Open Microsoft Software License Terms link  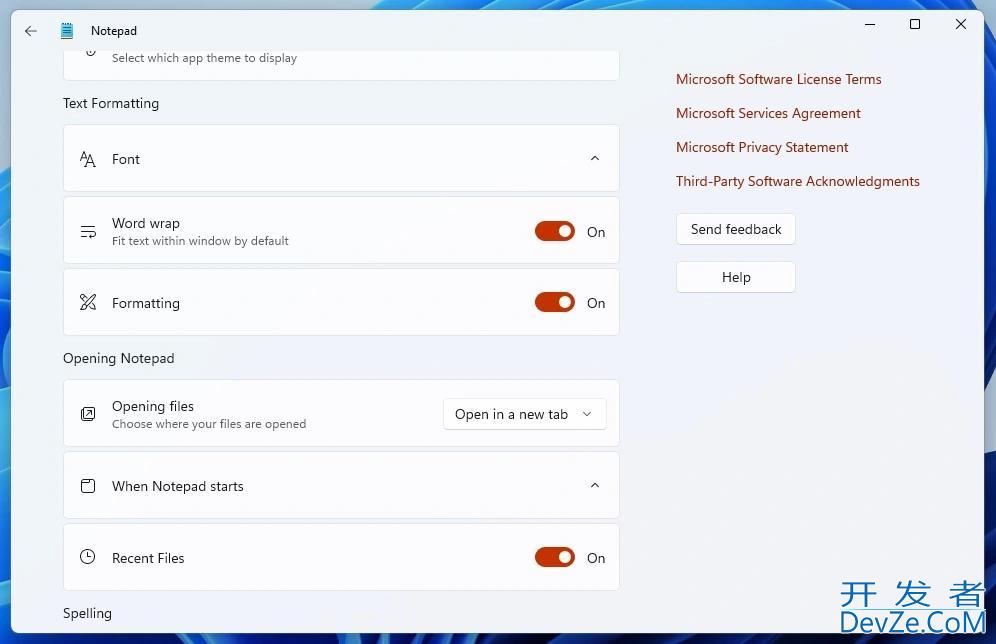778,79
